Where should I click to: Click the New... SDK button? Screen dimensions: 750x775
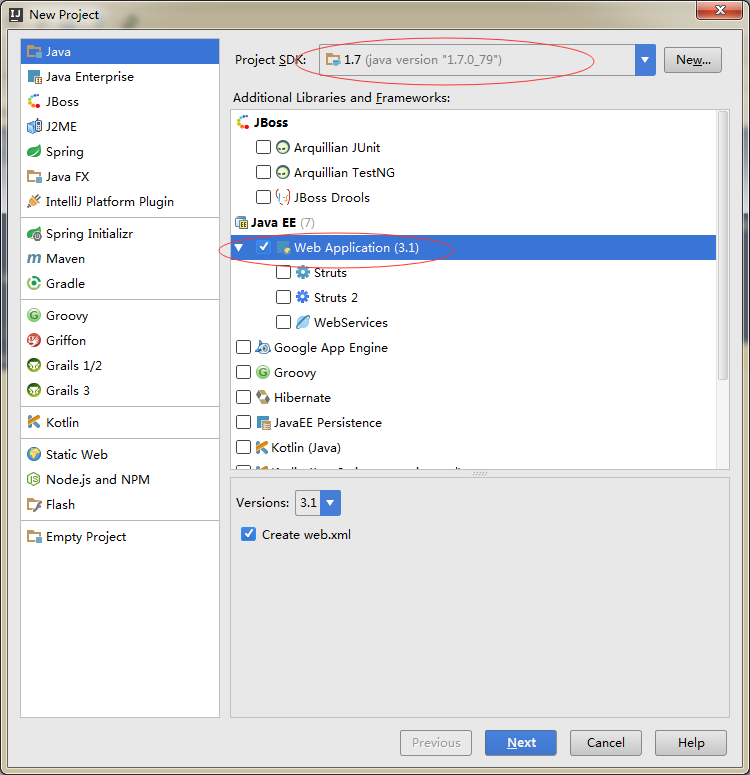(693, 60)
